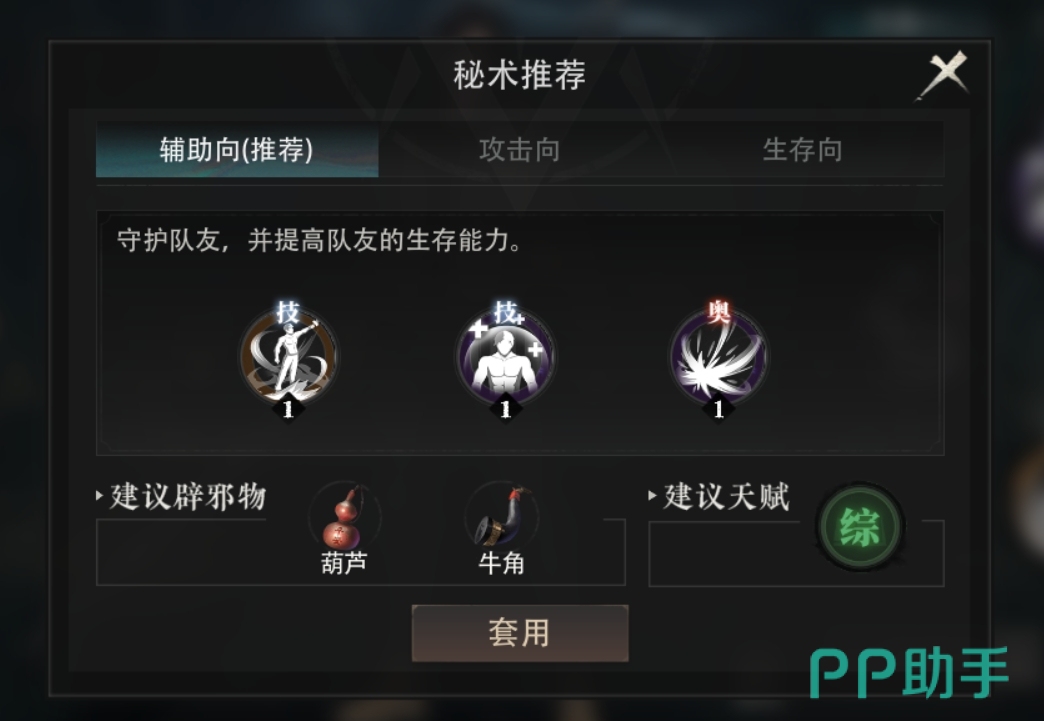Image resolution: width=1044 pixels, height=721 pixels.
Task: Expand the 建议辟邪物 section arrow
Action: [x=99, y=495]
